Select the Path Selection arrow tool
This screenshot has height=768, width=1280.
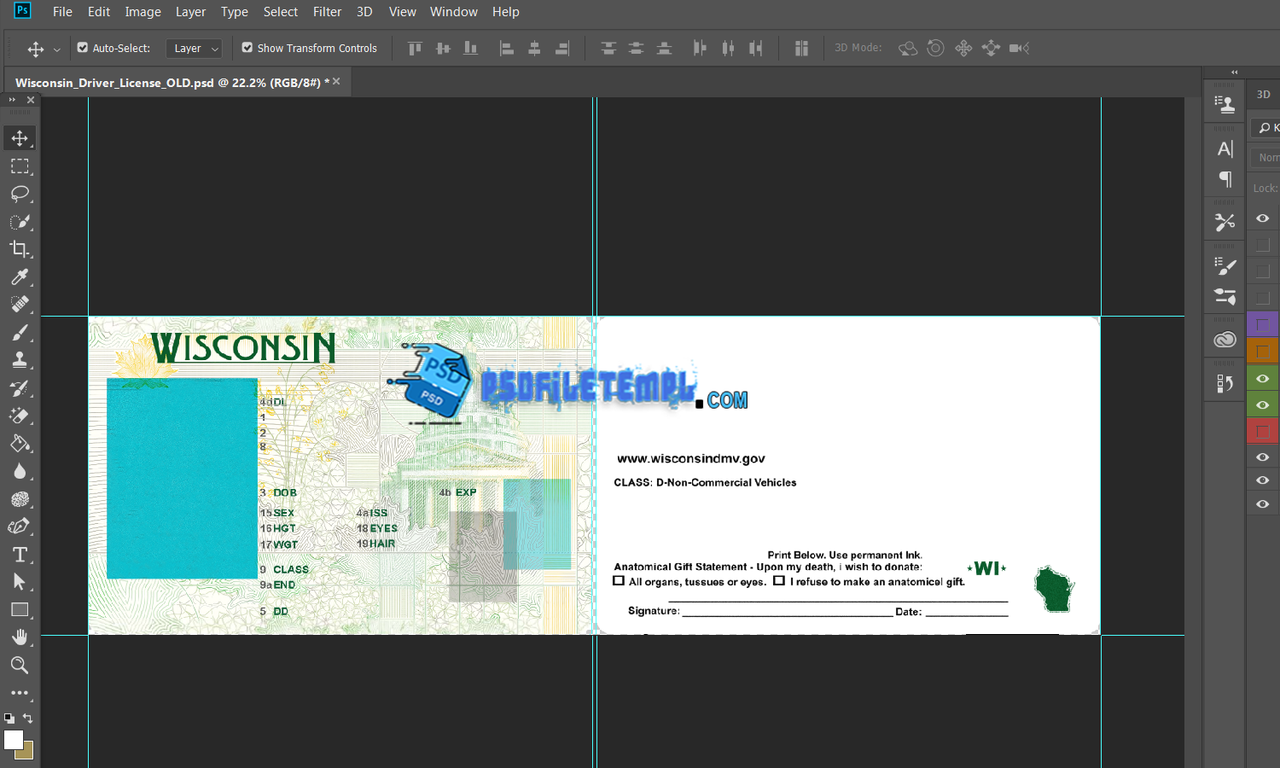(20, 581)
